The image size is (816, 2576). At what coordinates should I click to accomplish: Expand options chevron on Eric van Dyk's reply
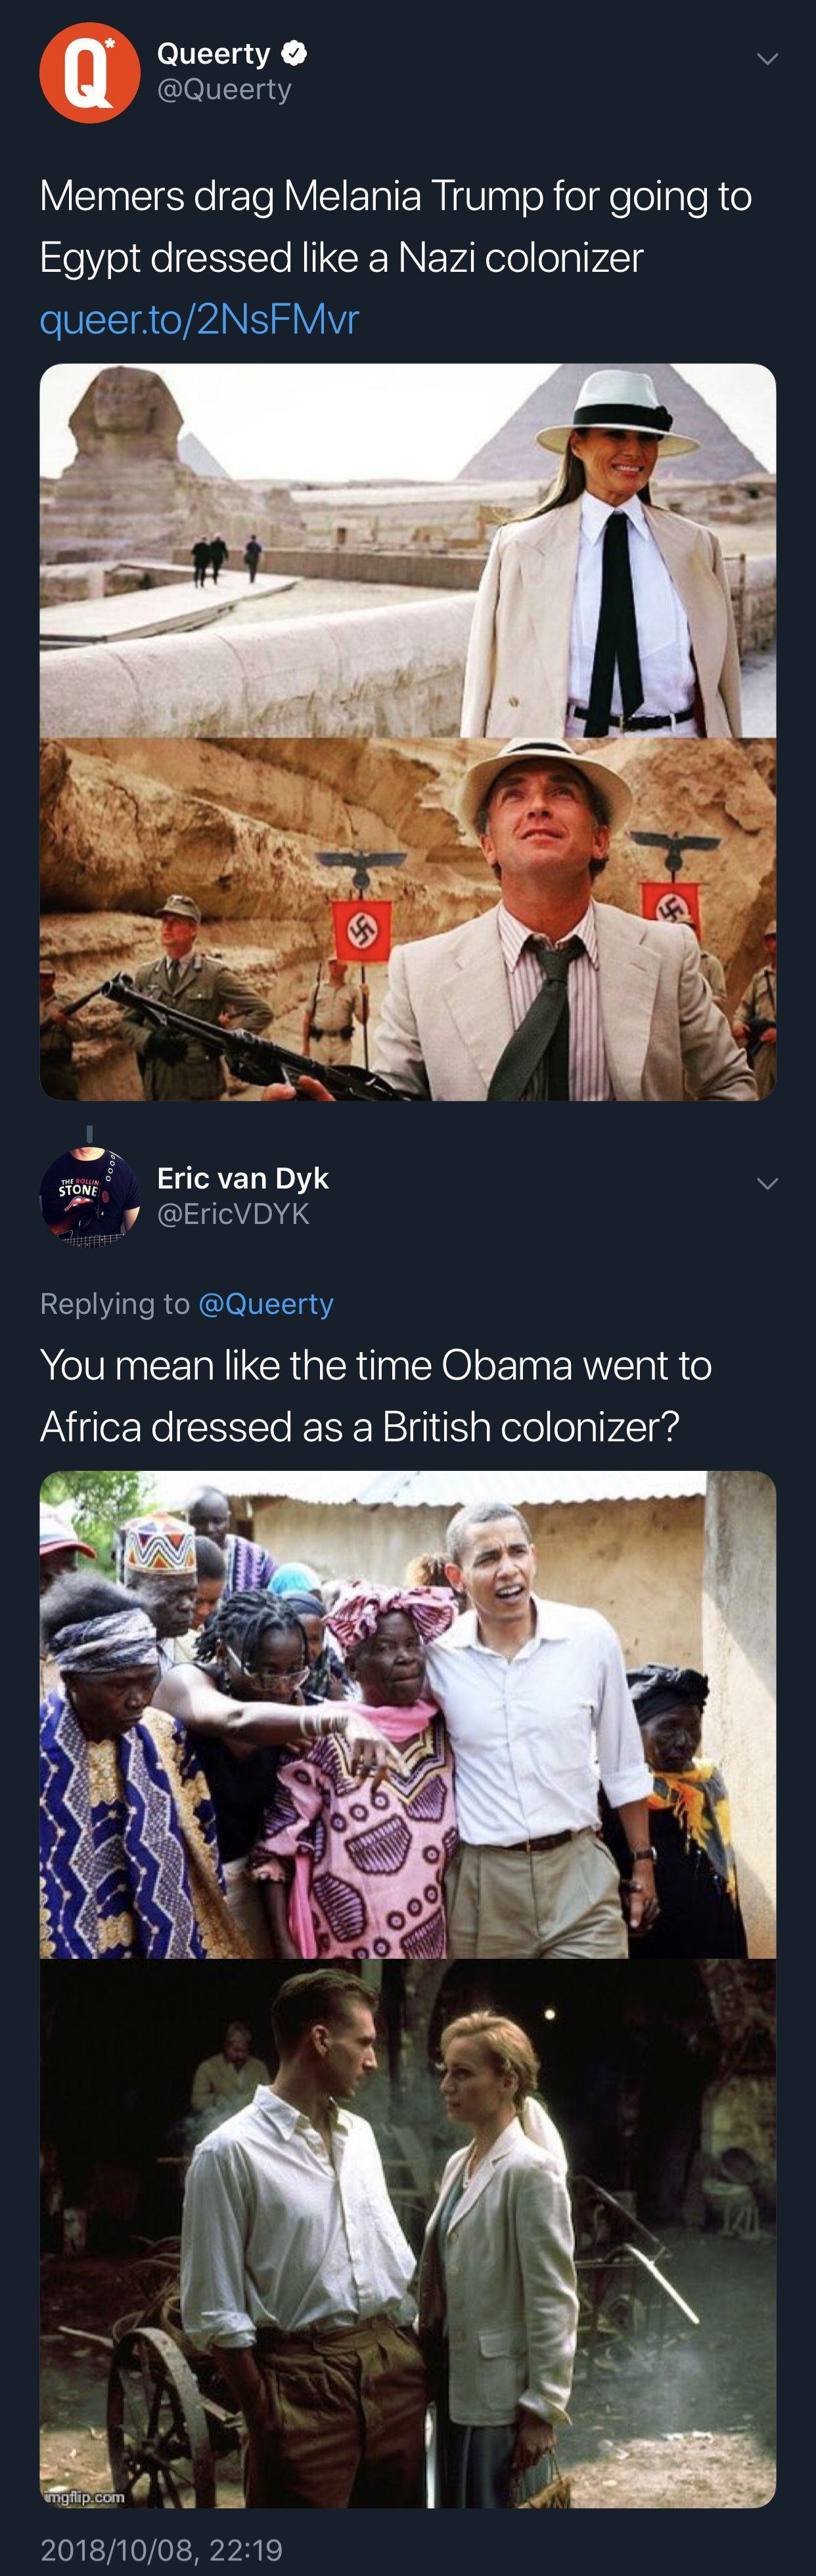[766, 1184]
